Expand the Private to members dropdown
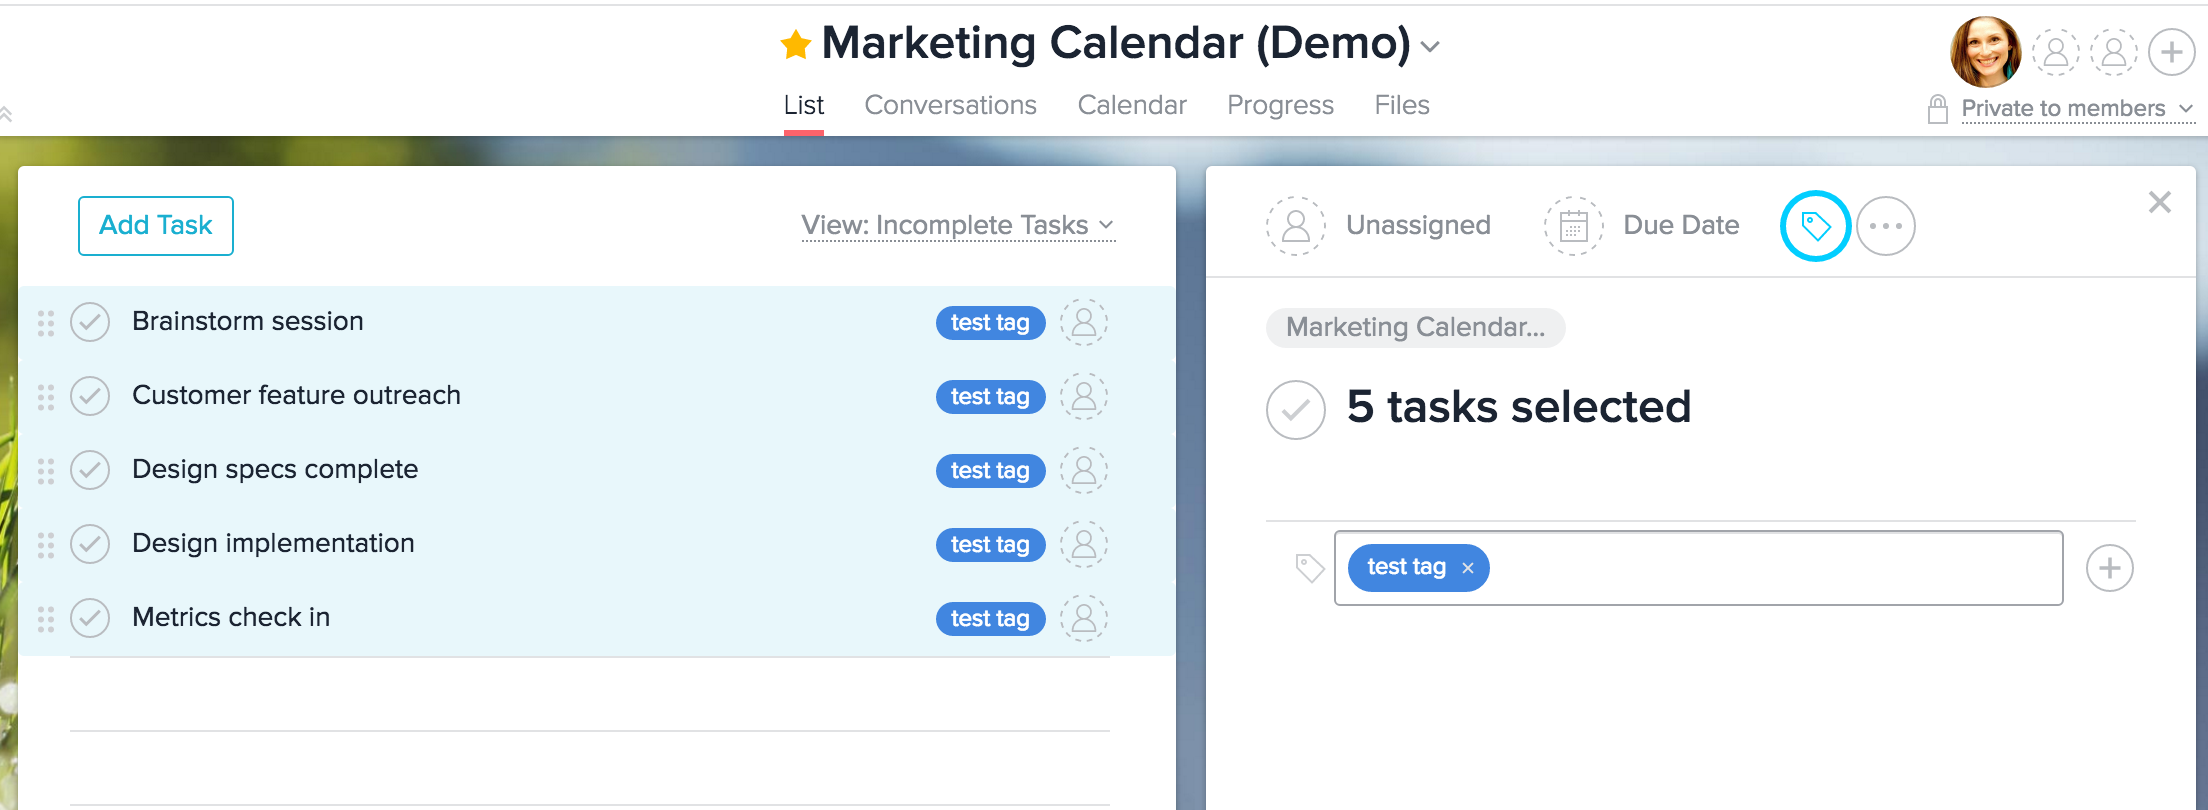This screenshot has height=810, width=2208. (2077, 108)
